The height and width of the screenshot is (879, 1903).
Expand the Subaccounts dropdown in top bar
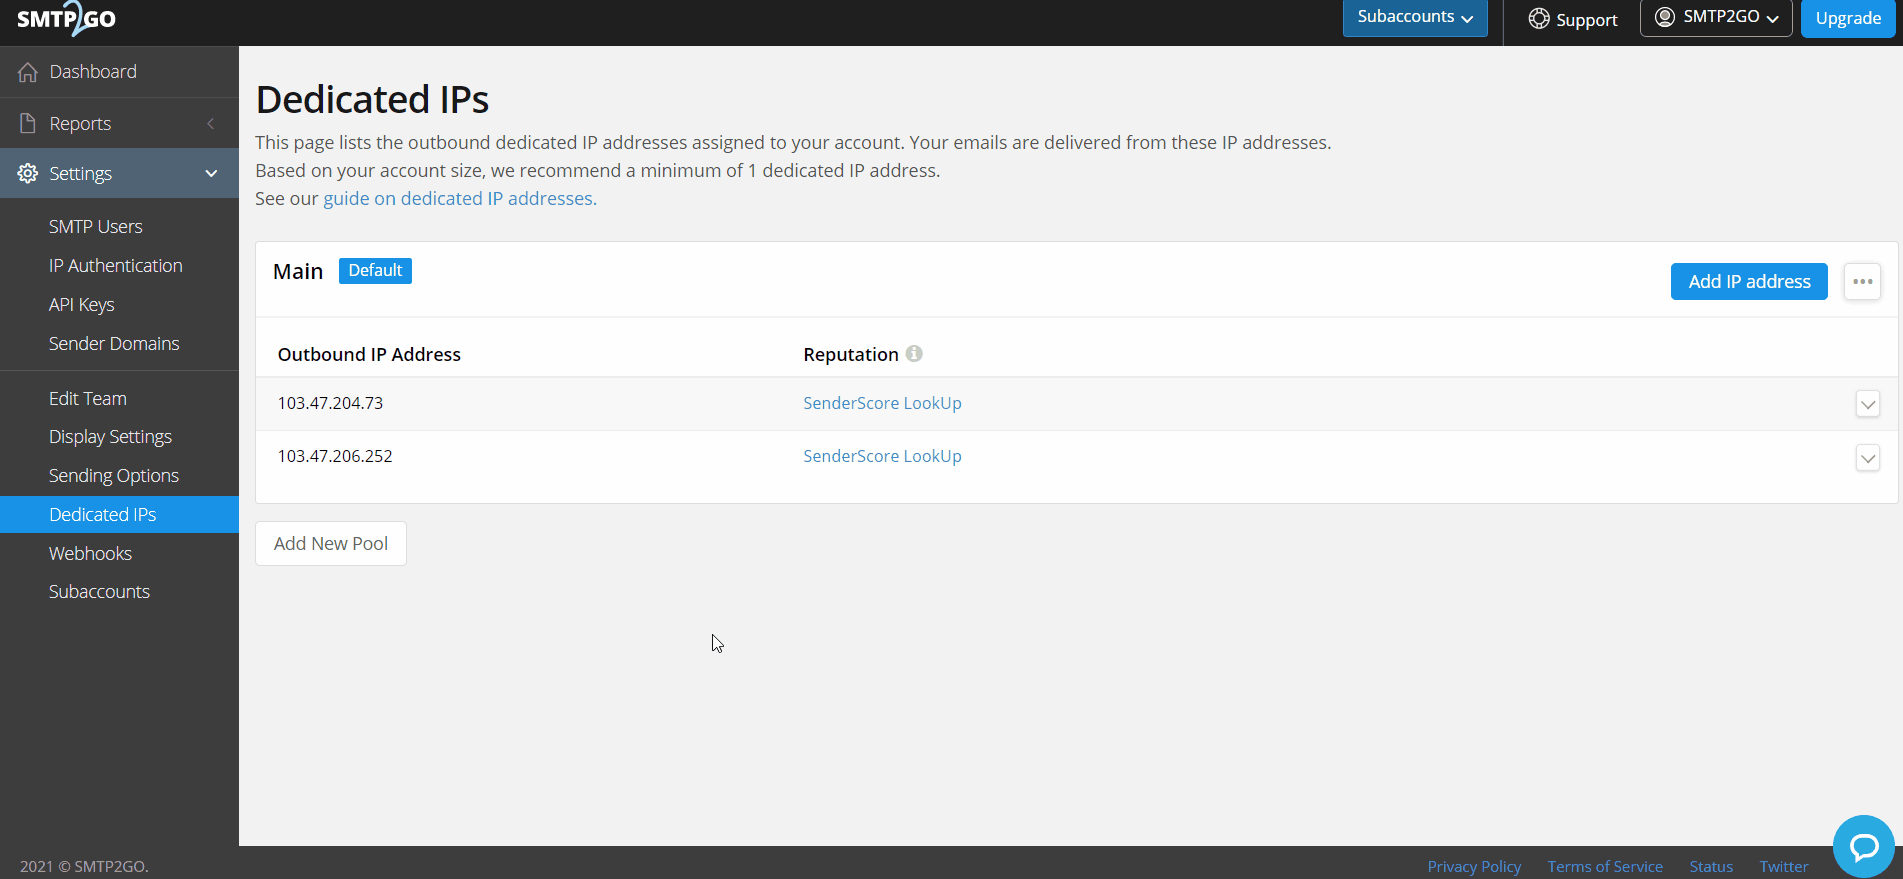tap(1415, 18)
